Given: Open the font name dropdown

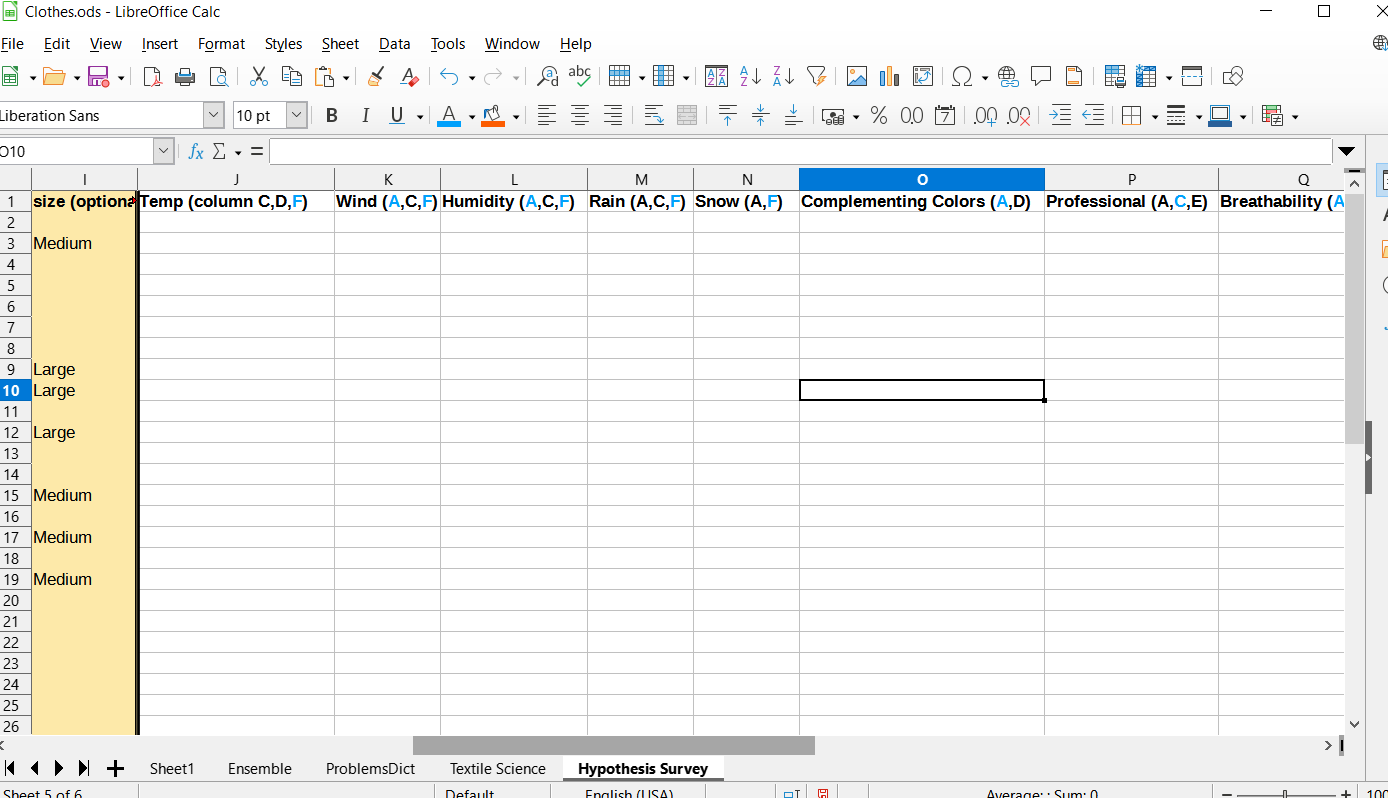Looking at the screenshot, I should (213, 116).
